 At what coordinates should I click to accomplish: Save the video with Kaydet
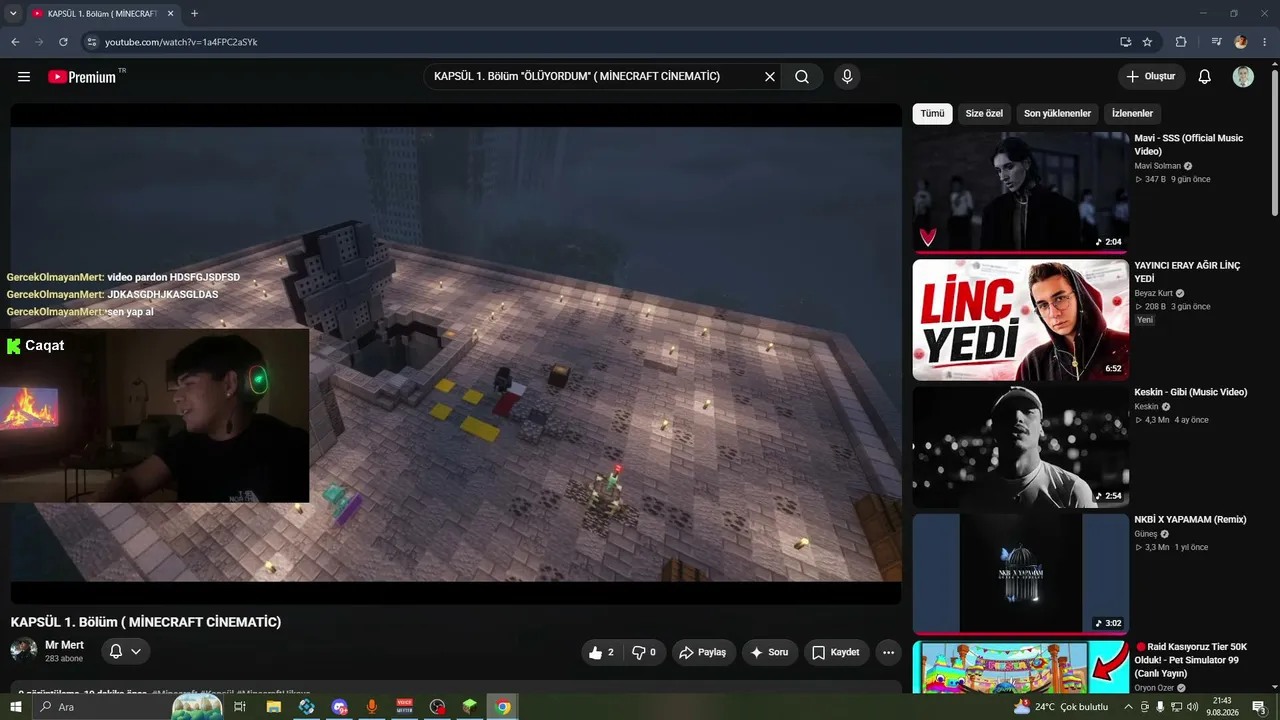(836, 652)
